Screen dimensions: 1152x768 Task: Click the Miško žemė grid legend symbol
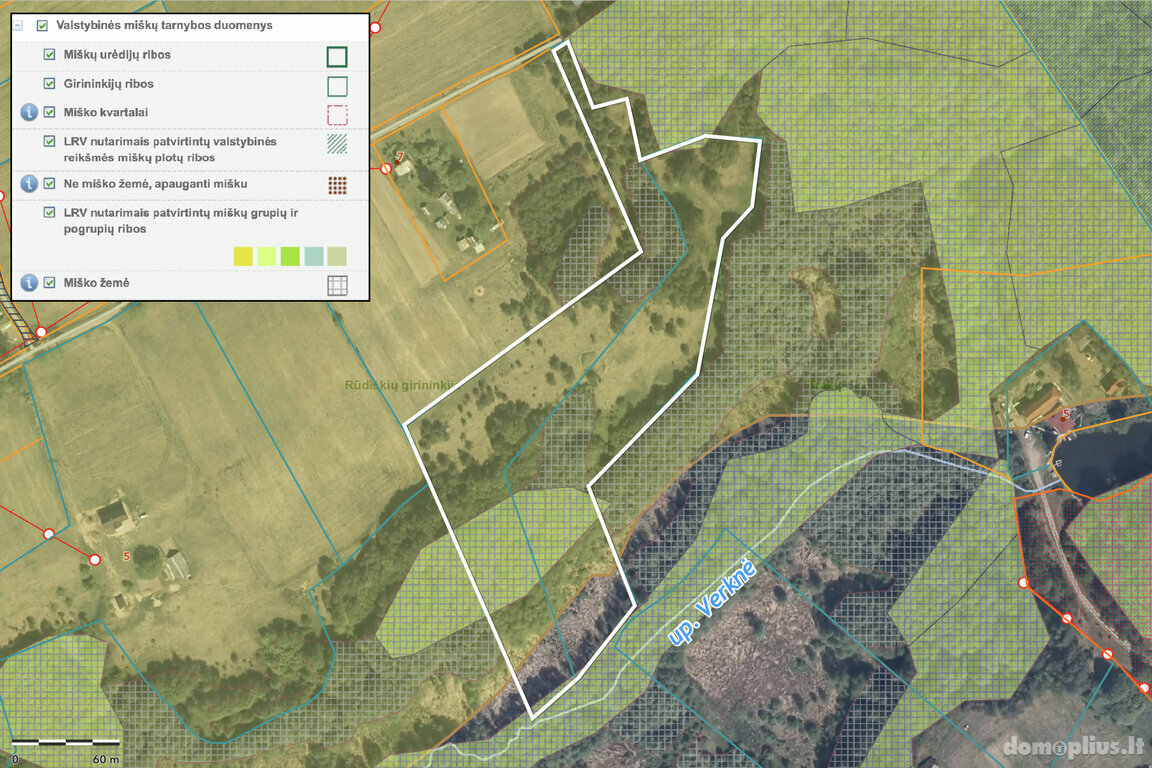pyautogui.click(x=337, y=285)
